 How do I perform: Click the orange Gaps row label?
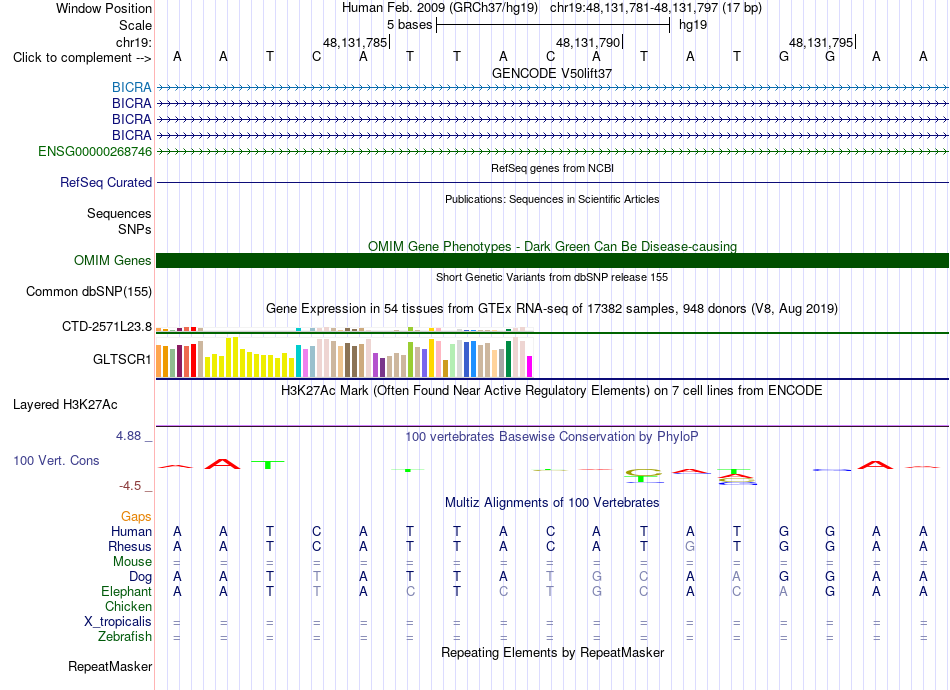pos(136,516)
